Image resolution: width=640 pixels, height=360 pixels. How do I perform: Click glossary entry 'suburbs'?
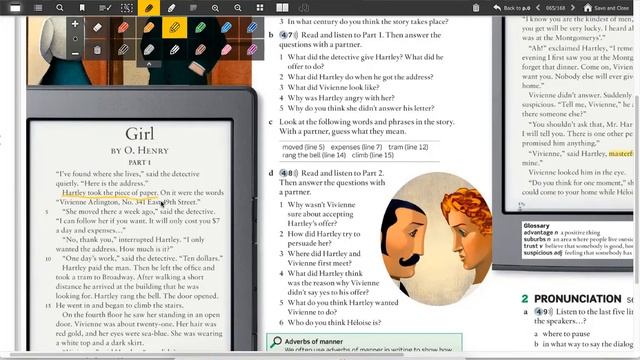tap(534, 239)
